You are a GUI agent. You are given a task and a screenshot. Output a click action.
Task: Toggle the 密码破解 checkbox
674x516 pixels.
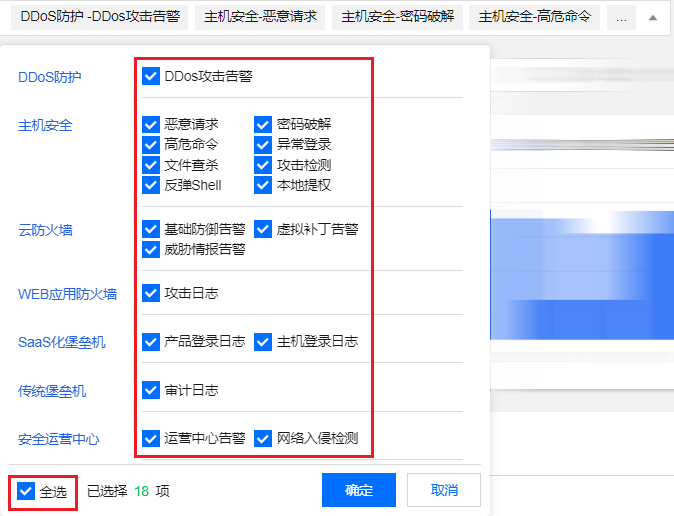pyautogui.click(x=263, y=125)
